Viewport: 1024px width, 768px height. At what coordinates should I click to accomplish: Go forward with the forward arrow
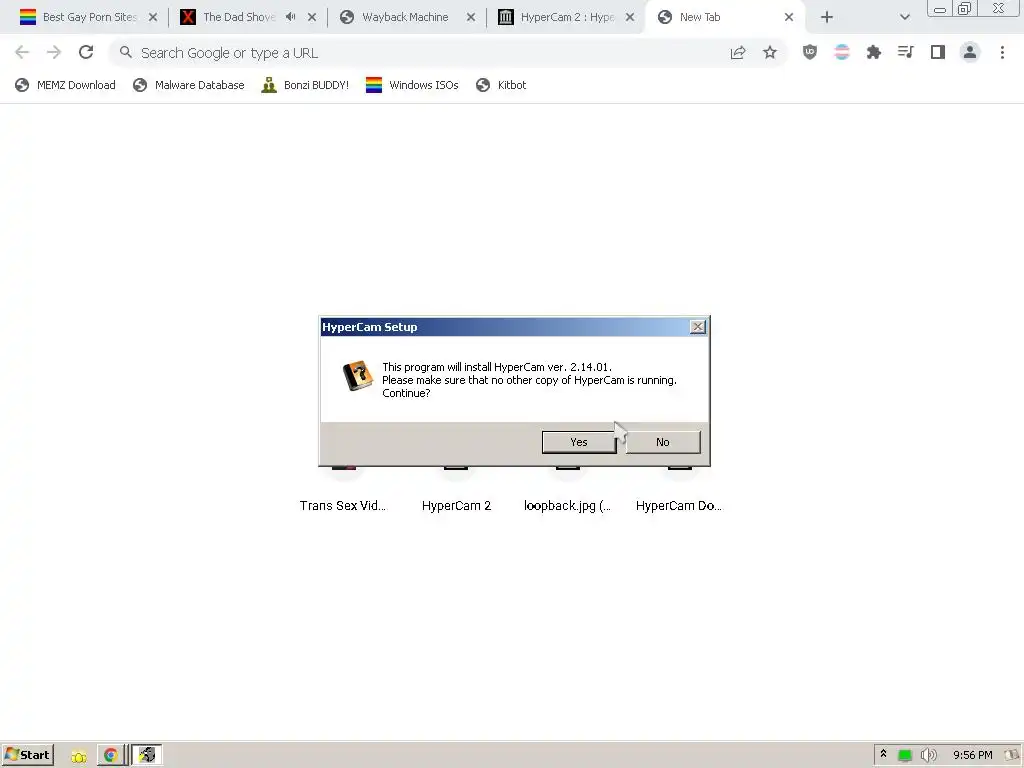coord(54,52)
